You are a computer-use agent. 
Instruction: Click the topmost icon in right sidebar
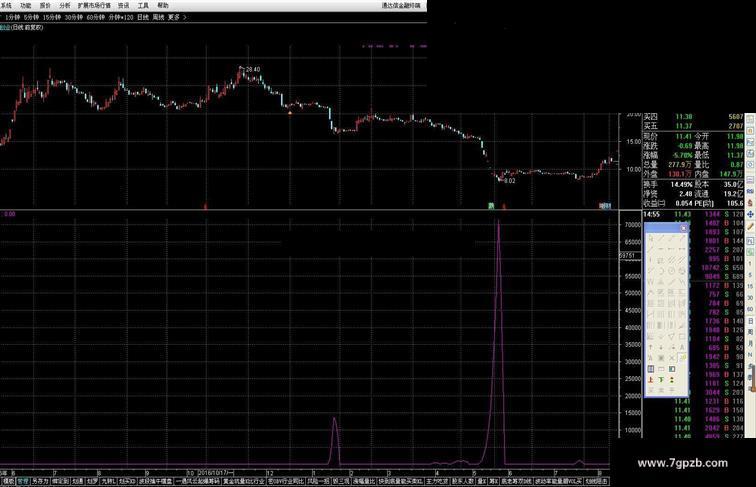[750, 119]
